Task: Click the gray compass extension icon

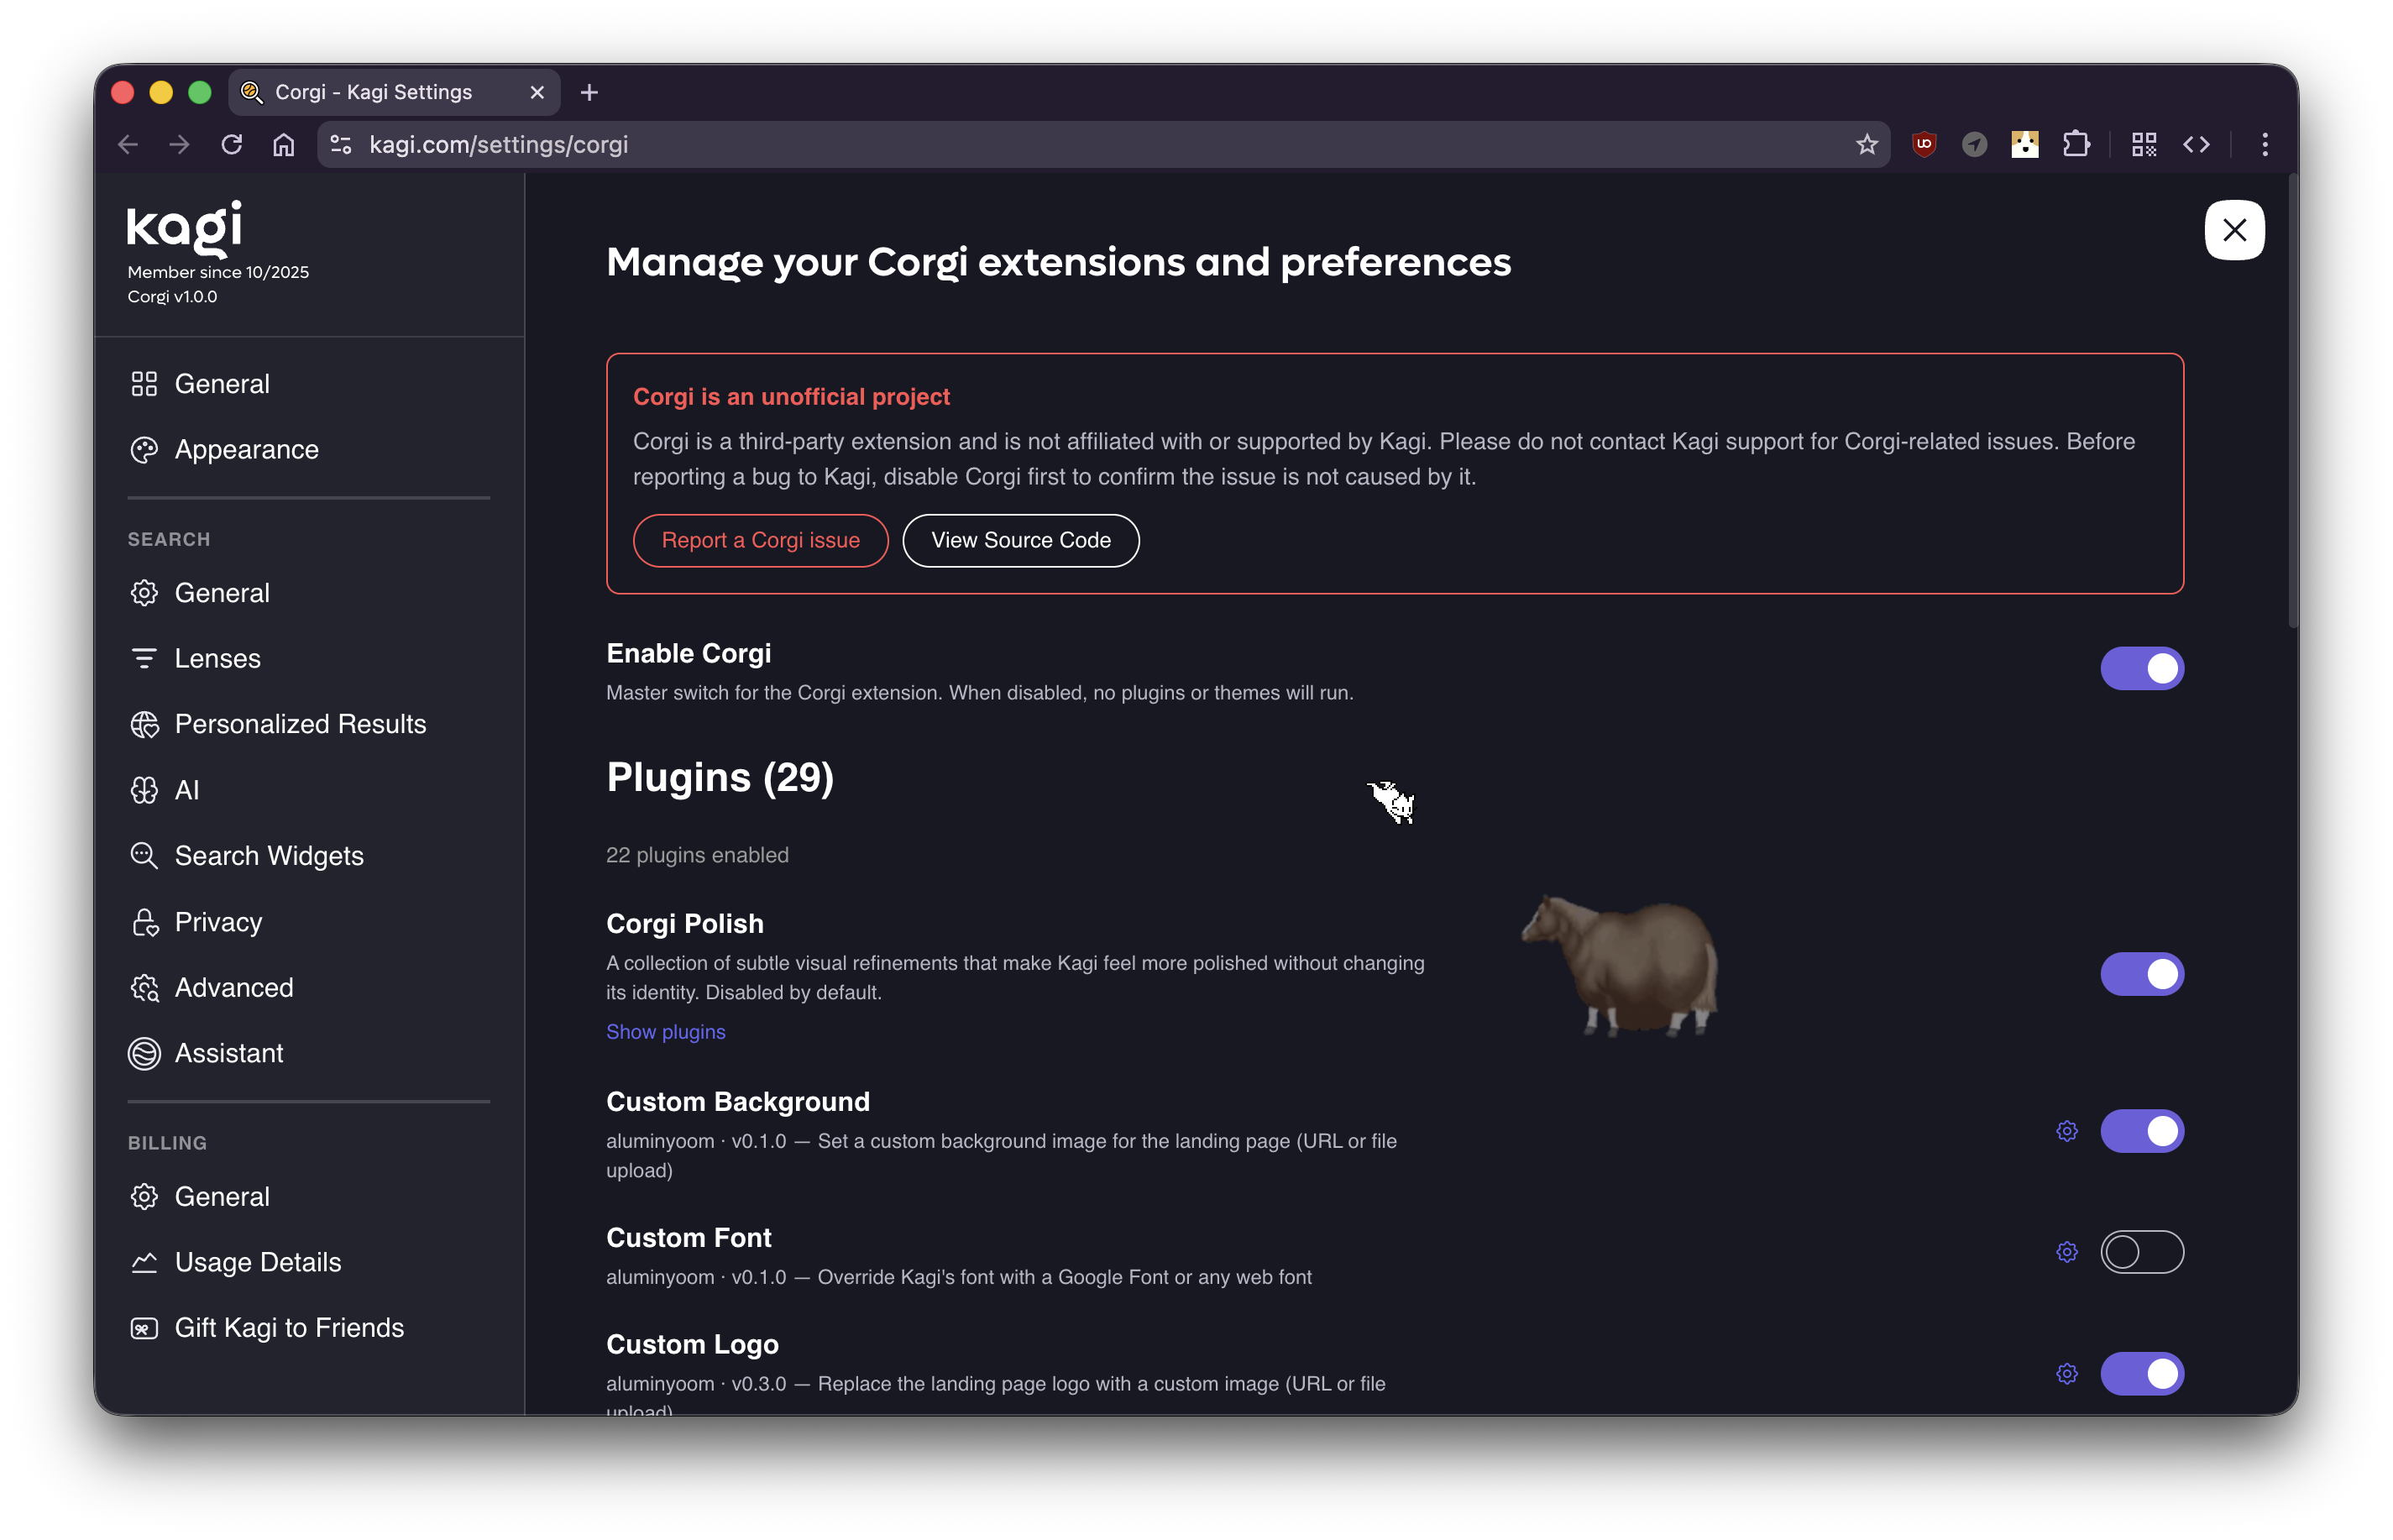Action: pos(1974,145)
